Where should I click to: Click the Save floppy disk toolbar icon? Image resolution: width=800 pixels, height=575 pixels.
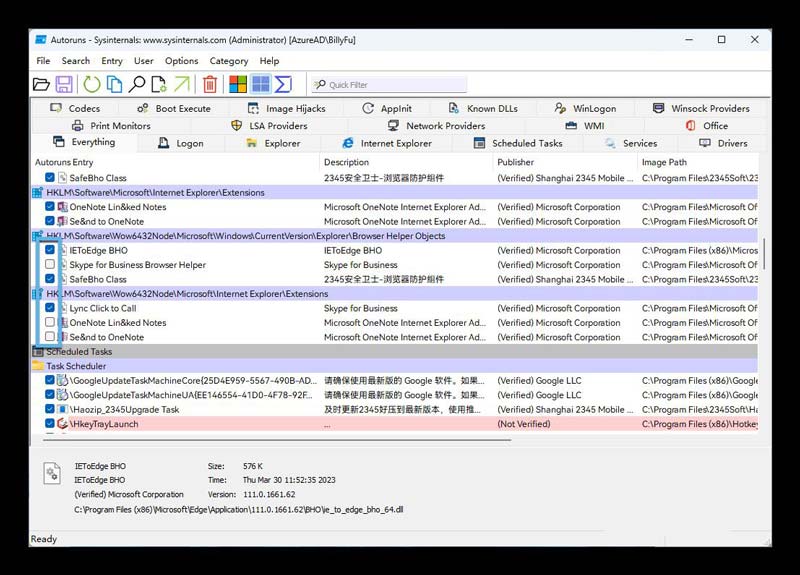point(64,84)
